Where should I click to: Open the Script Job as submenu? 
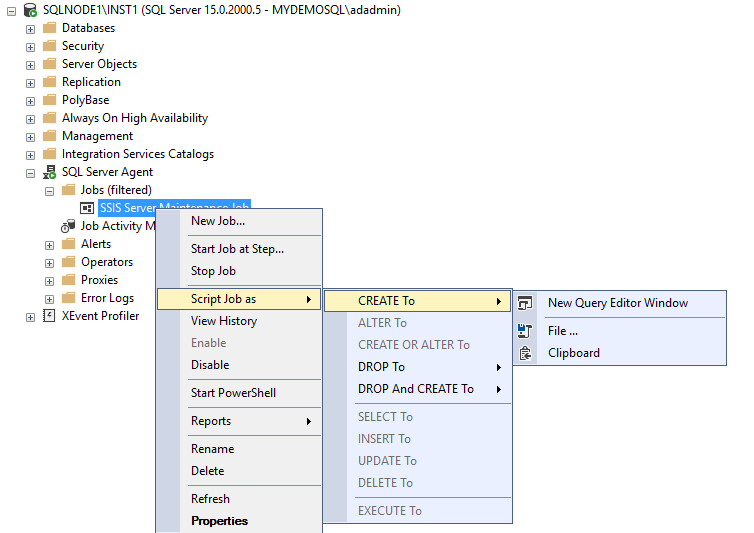click(x=239, y=299)
